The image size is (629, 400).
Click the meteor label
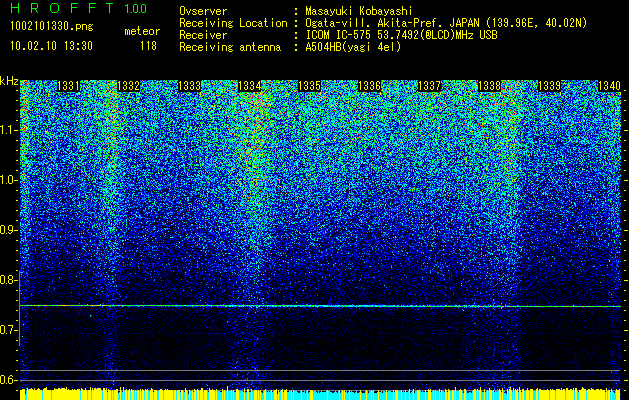[x=142, y=31]
